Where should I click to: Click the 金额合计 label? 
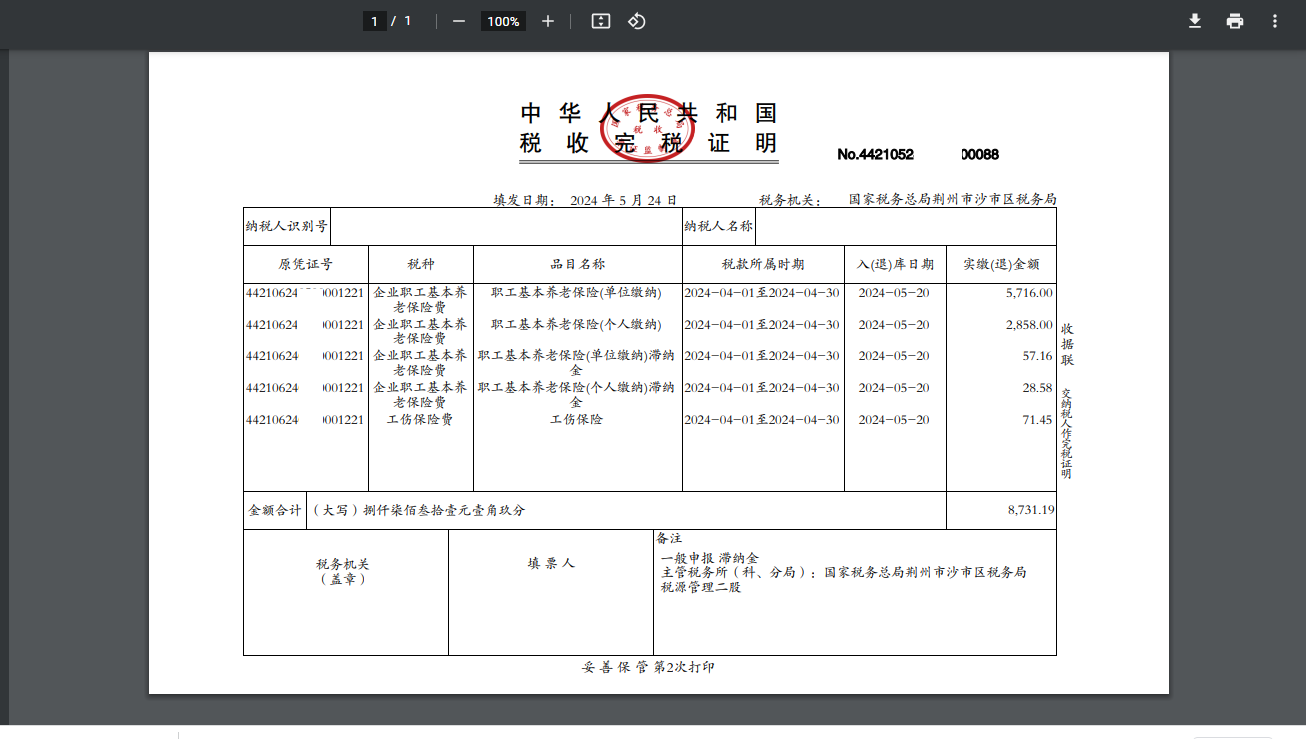(x=275, y=510)
